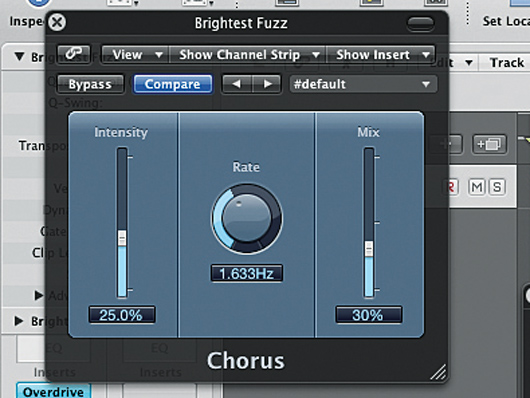Click the Intensity slider handle
The width and height of the screenshot is (530, 398).
click(x=122, y=238)
